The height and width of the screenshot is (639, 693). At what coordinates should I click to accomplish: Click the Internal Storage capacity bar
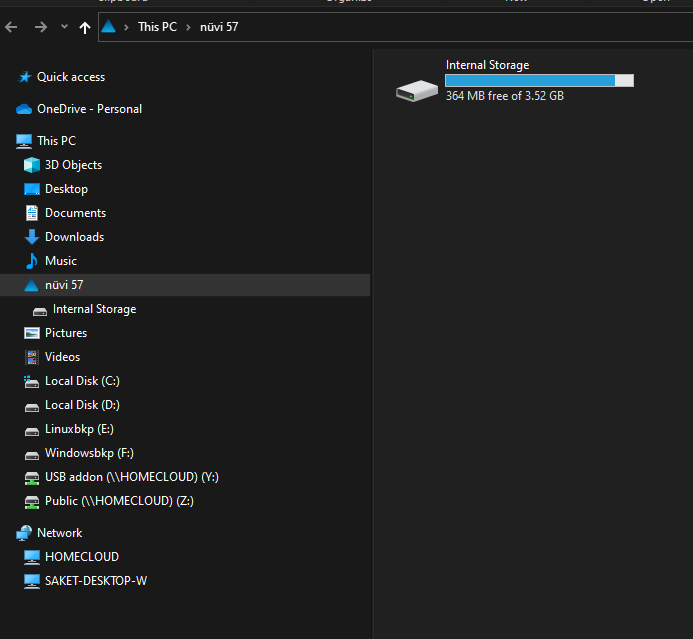tap(539, 80)
